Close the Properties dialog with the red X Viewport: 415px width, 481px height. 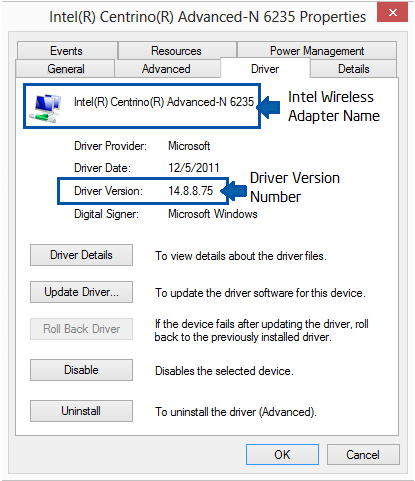pos(392,13)
